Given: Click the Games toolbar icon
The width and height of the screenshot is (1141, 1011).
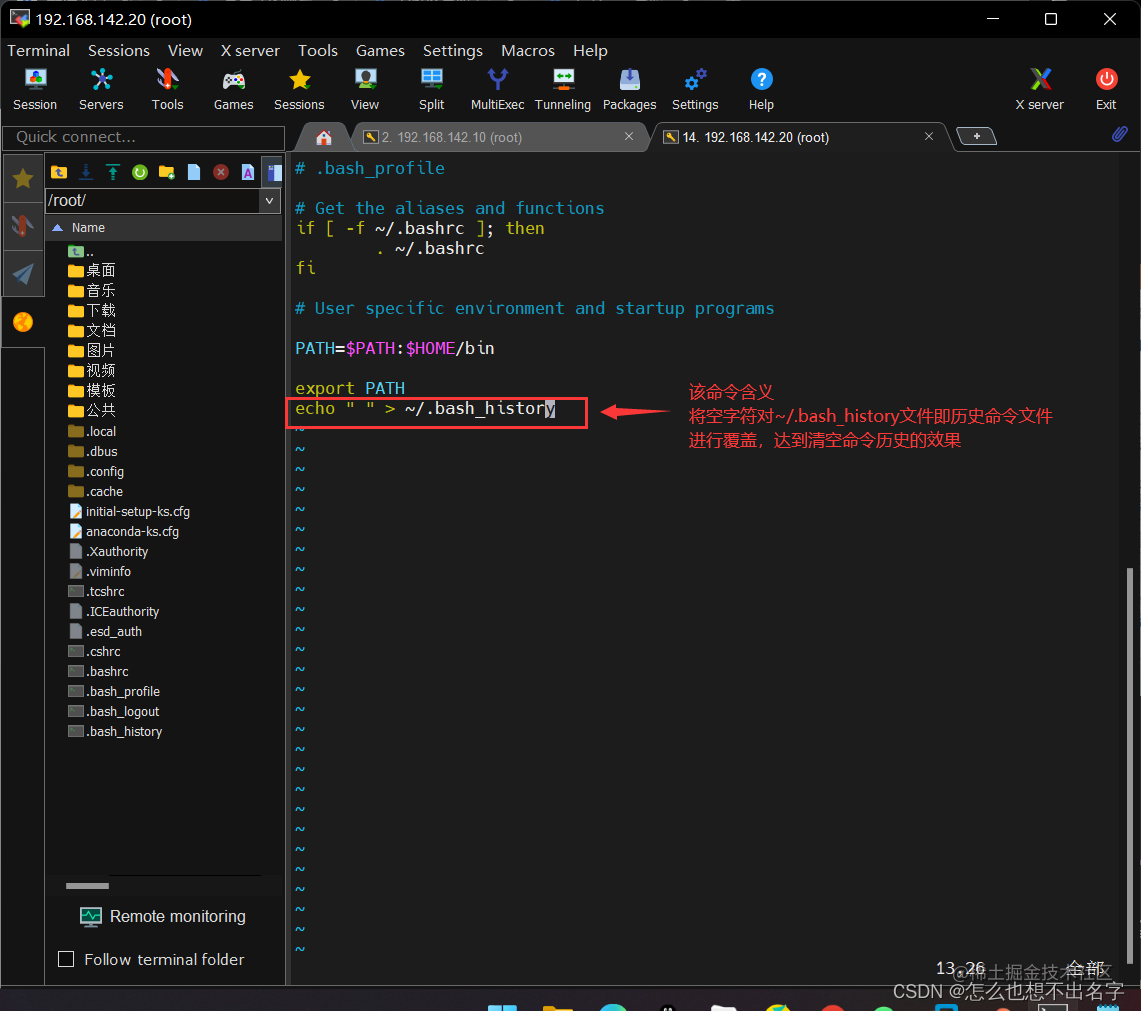Looking at the screenshot, I should [x=234, y=89].
